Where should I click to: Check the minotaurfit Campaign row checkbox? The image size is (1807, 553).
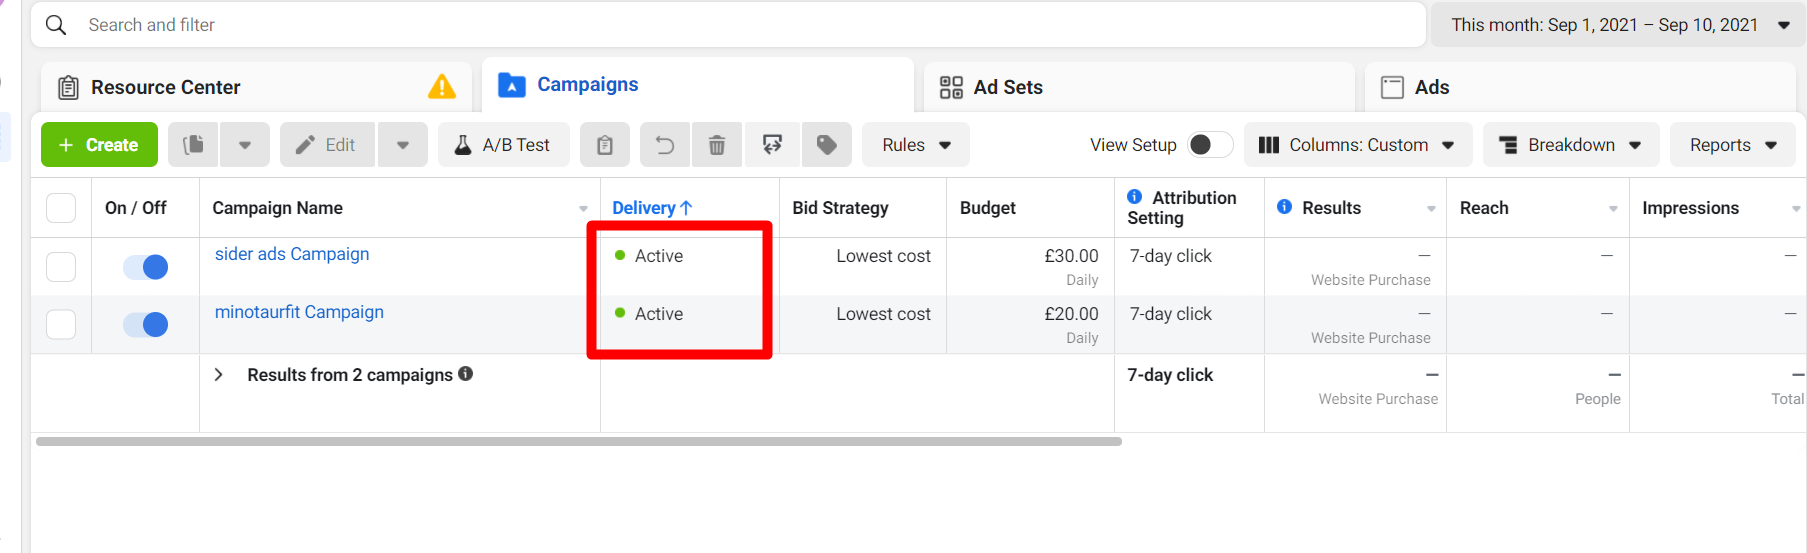(x=61, y=324)
